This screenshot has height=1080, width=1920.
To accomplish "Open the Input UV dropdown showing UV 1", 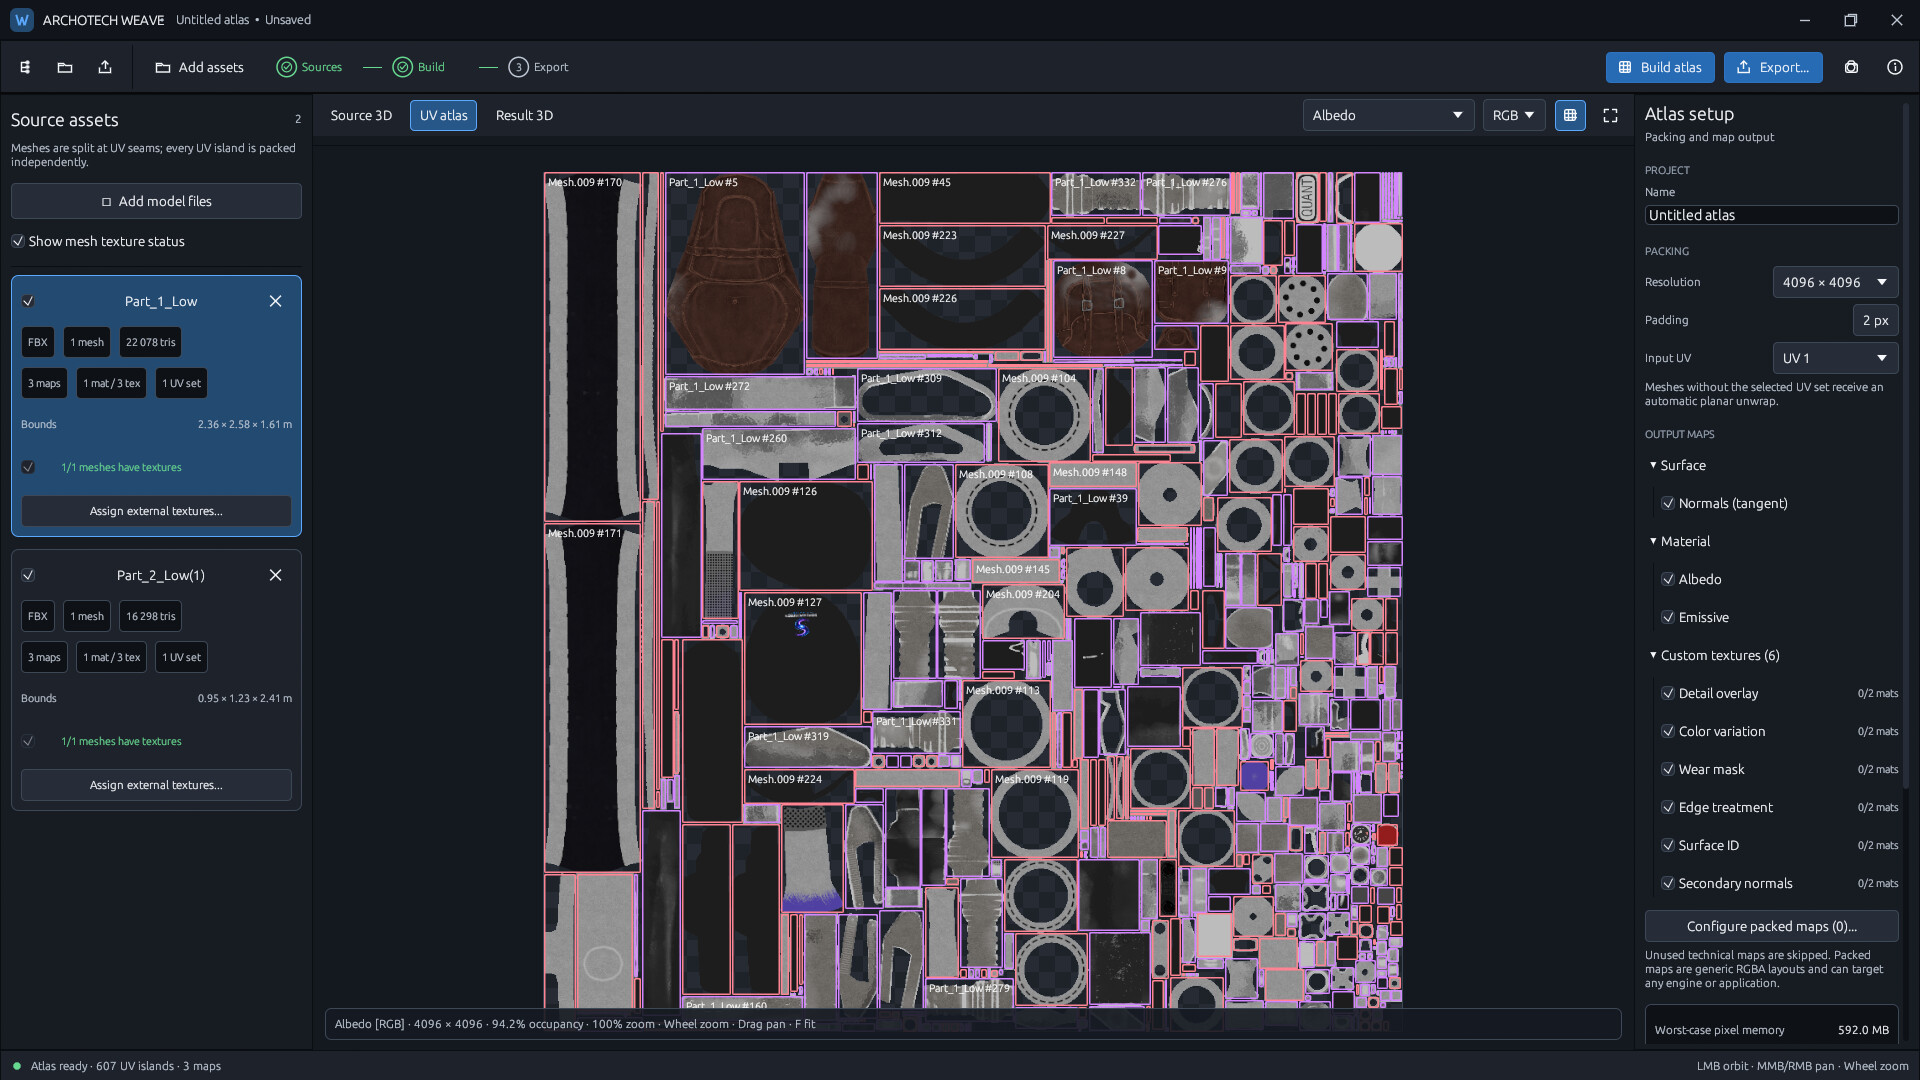I will [1835, 358].
